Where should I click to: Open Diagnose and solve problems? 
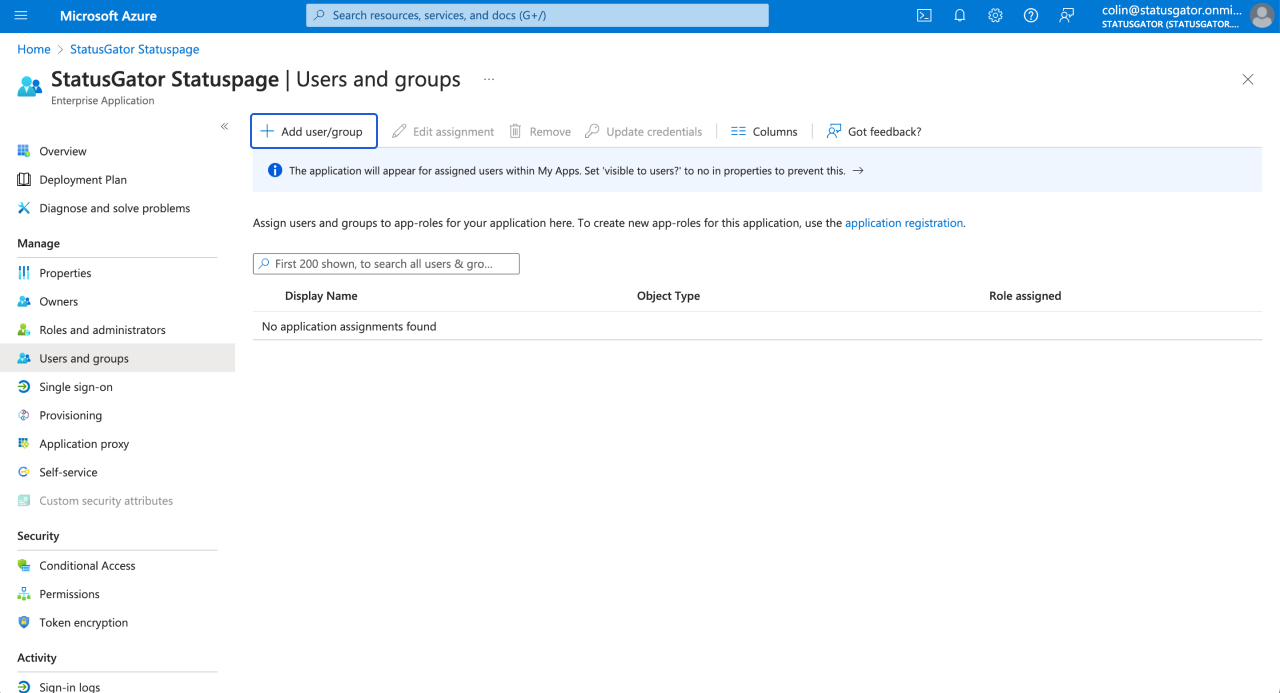tap(117, 208)
